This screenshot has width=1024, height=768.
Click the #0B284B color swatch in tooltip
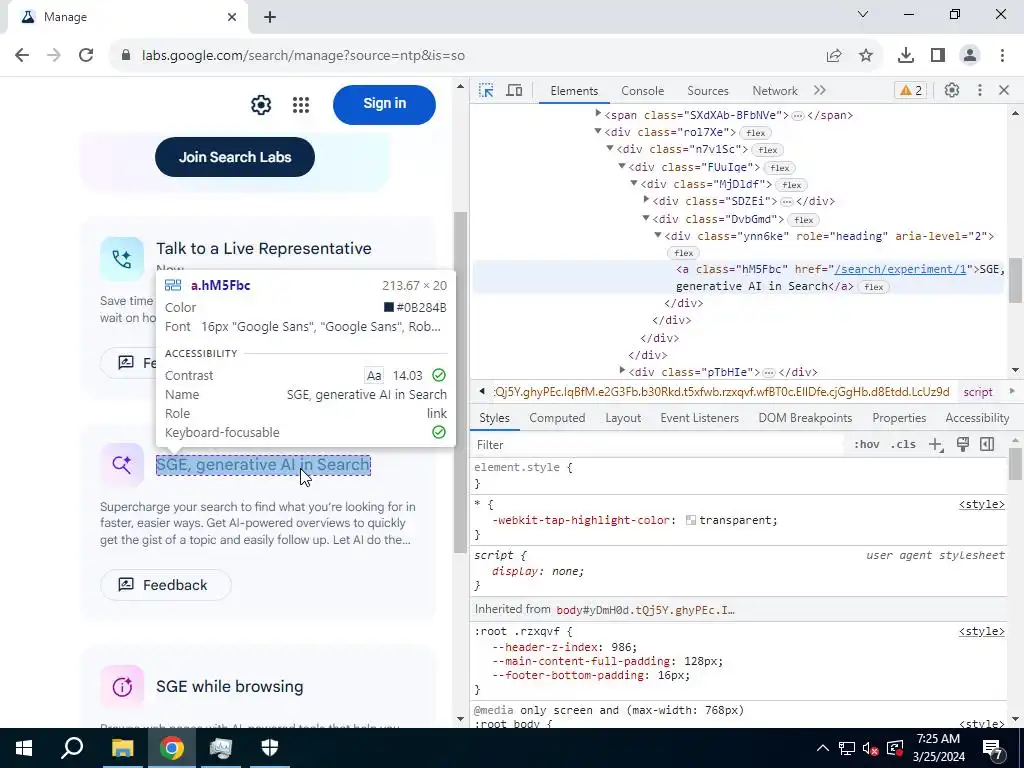click(x=389, y=308)
